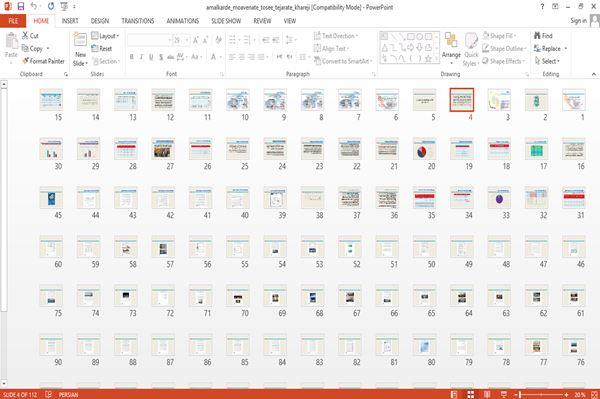
Task: Cut the selected slide
Action: tap(30, 36)
